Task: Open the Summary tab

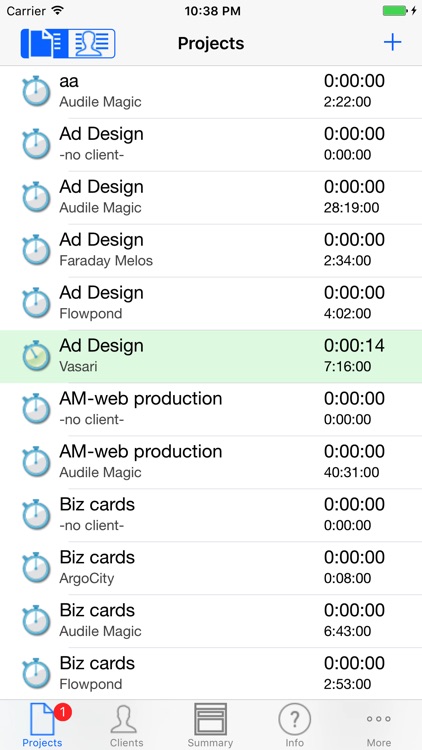Action: pos(211,726)
